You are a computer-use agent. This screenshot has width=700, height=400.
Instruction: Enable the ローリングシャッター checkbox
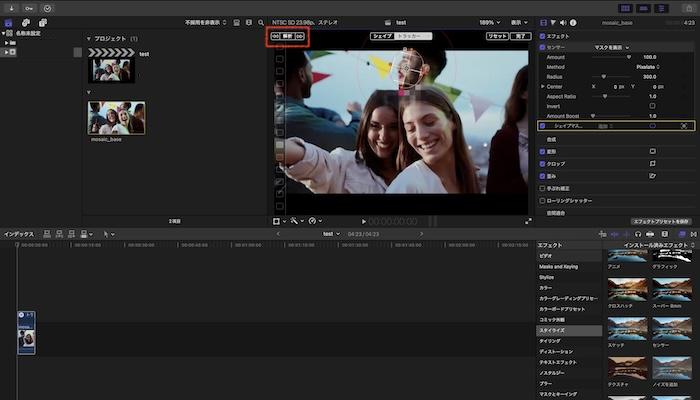pos(542,200)
